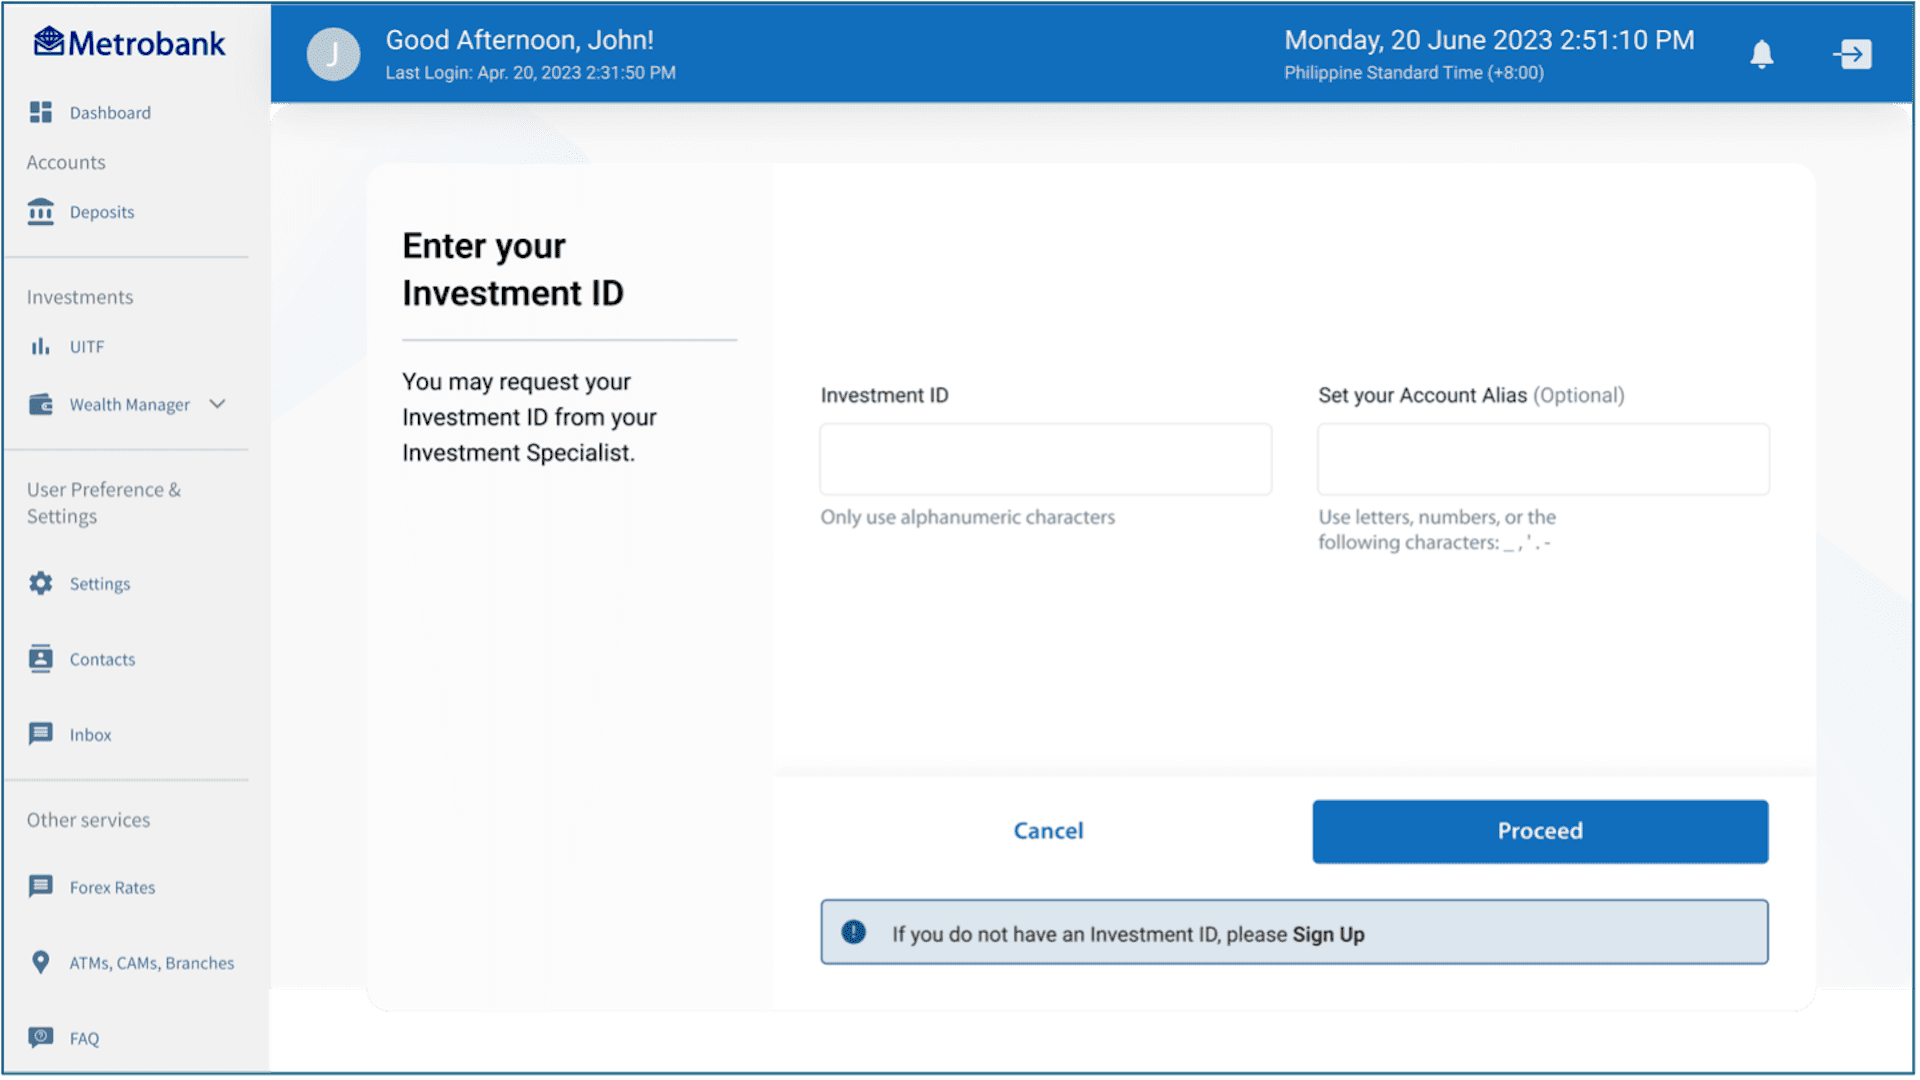Focus the Investment ID field
1920x1080 pixels.
point(1046,459)
